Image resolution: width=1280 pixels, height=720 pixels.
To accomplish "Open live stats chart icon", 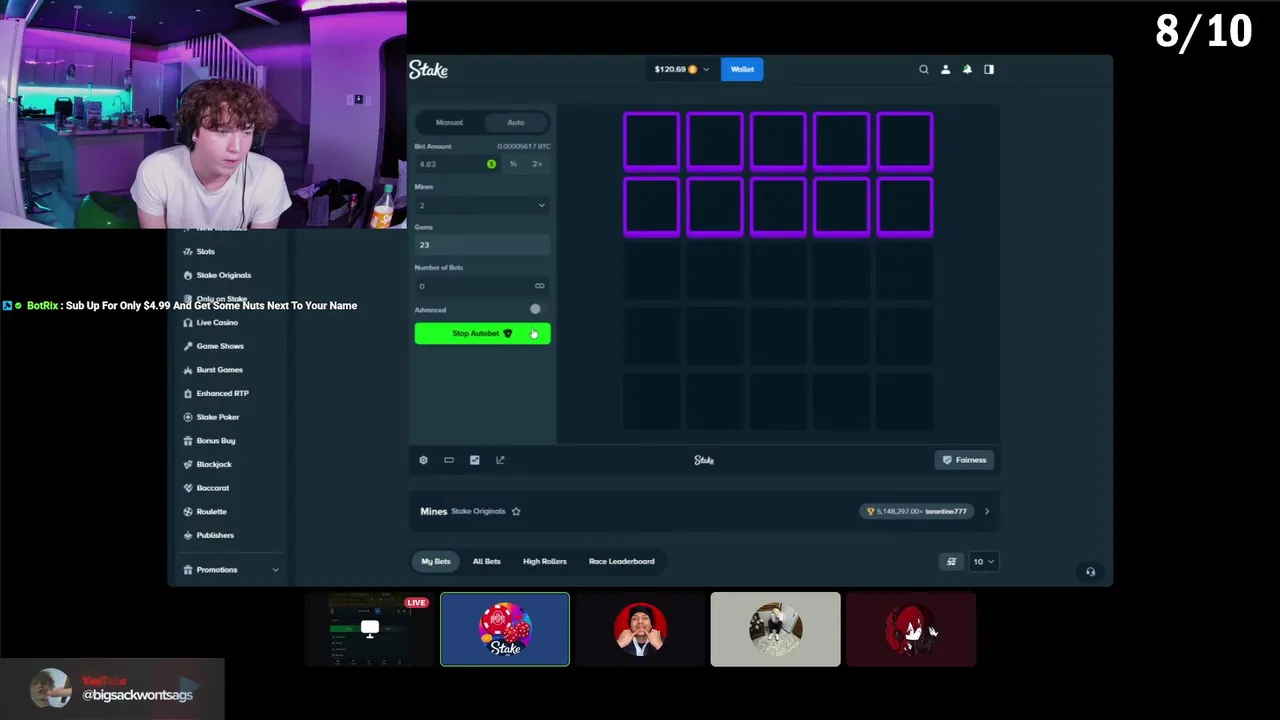I will [x=475, y=460].
